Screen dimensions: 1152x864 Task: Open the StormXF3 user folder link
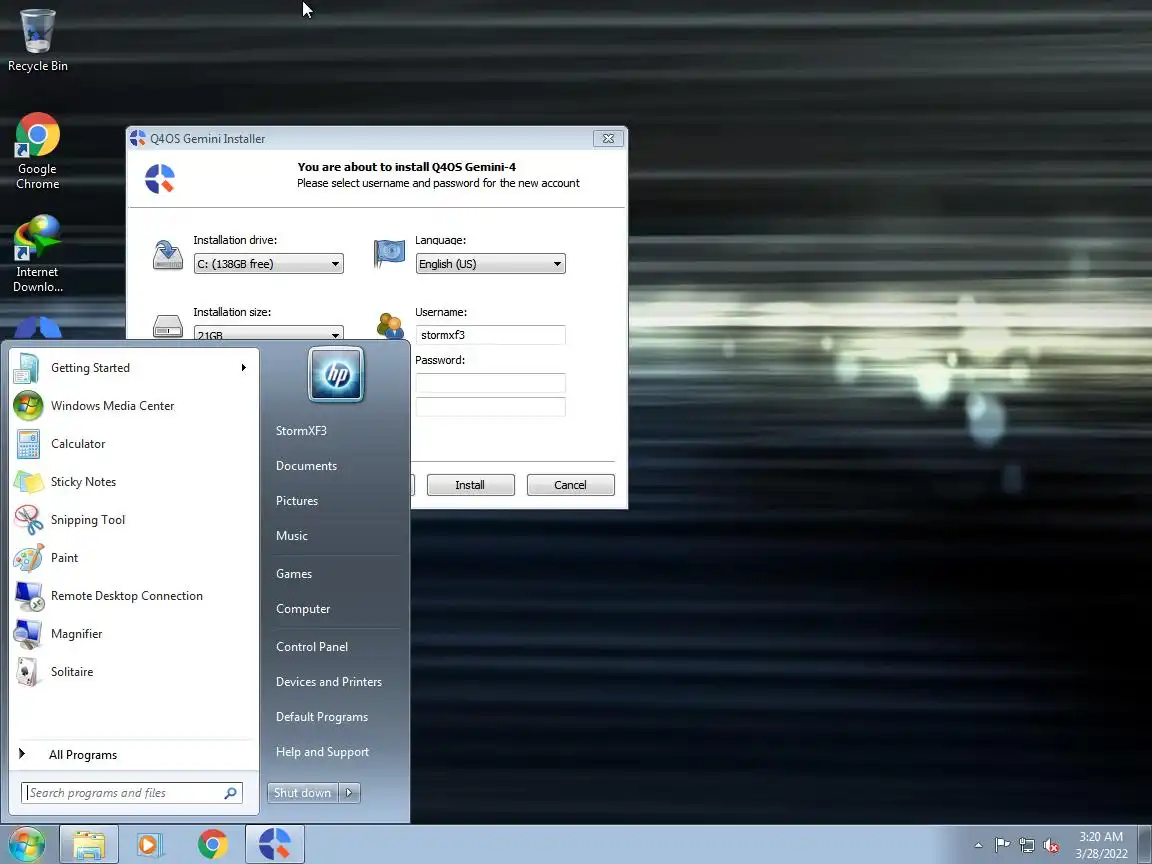pos(301,431)
